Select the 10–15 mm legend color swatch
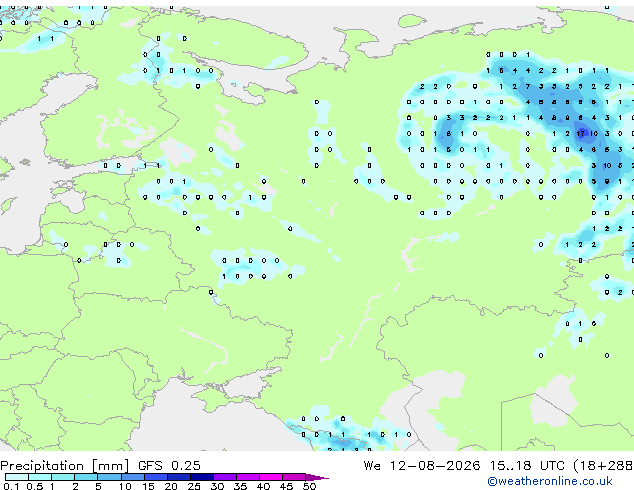 tap(133, 477)
